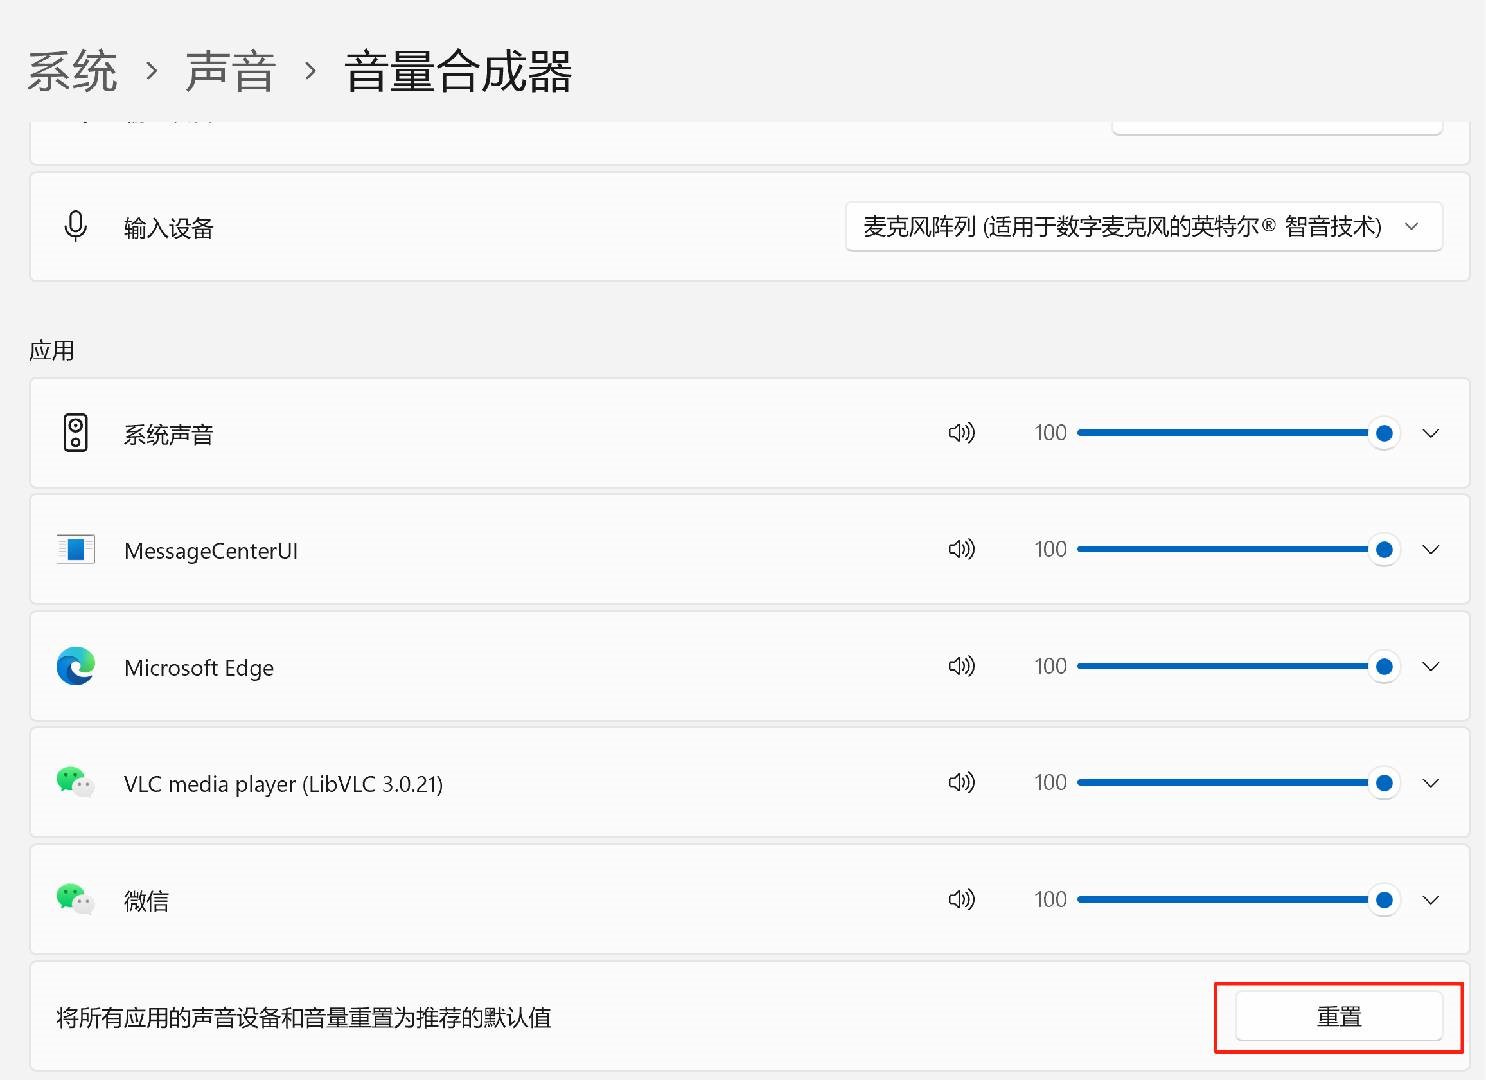Open the 输入设备 microphone dropdown
Viewport: 1486px width, 1080px height.
tap(1143, 227)
